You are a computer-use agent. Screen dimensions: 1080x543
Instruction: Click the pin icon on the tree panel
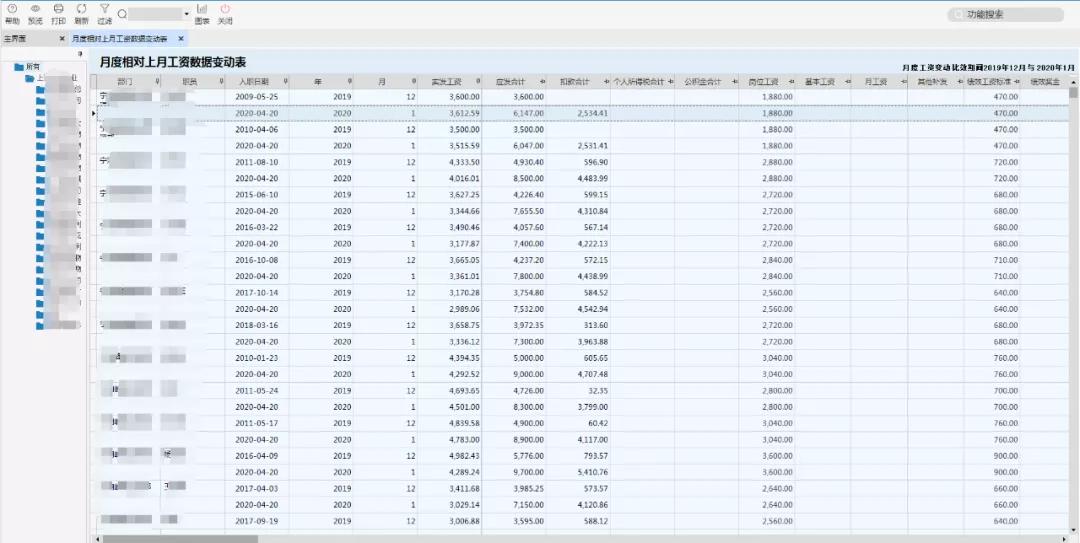click(x=80, y=53)
